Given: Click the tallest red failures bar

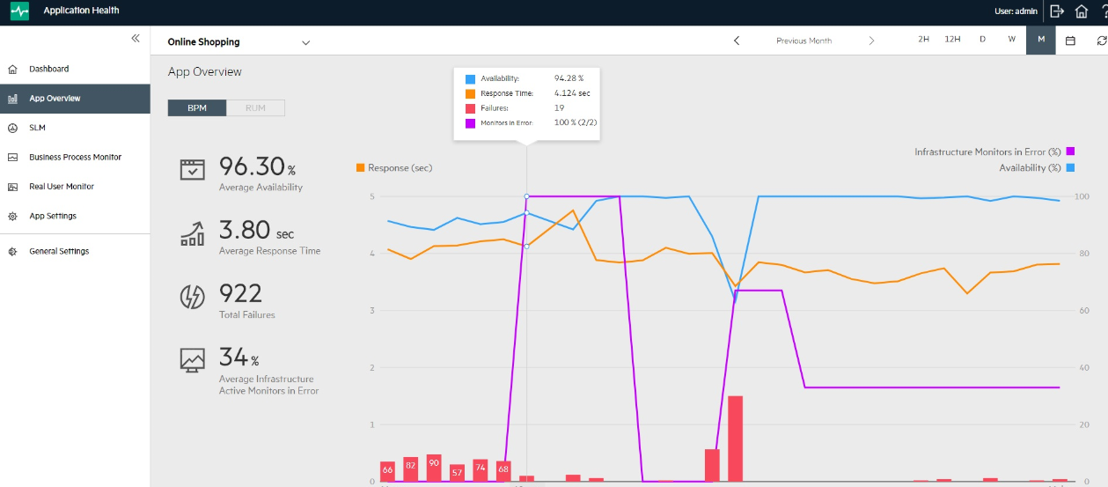Looking at the screenshot, I should click(x=735, y=438).
